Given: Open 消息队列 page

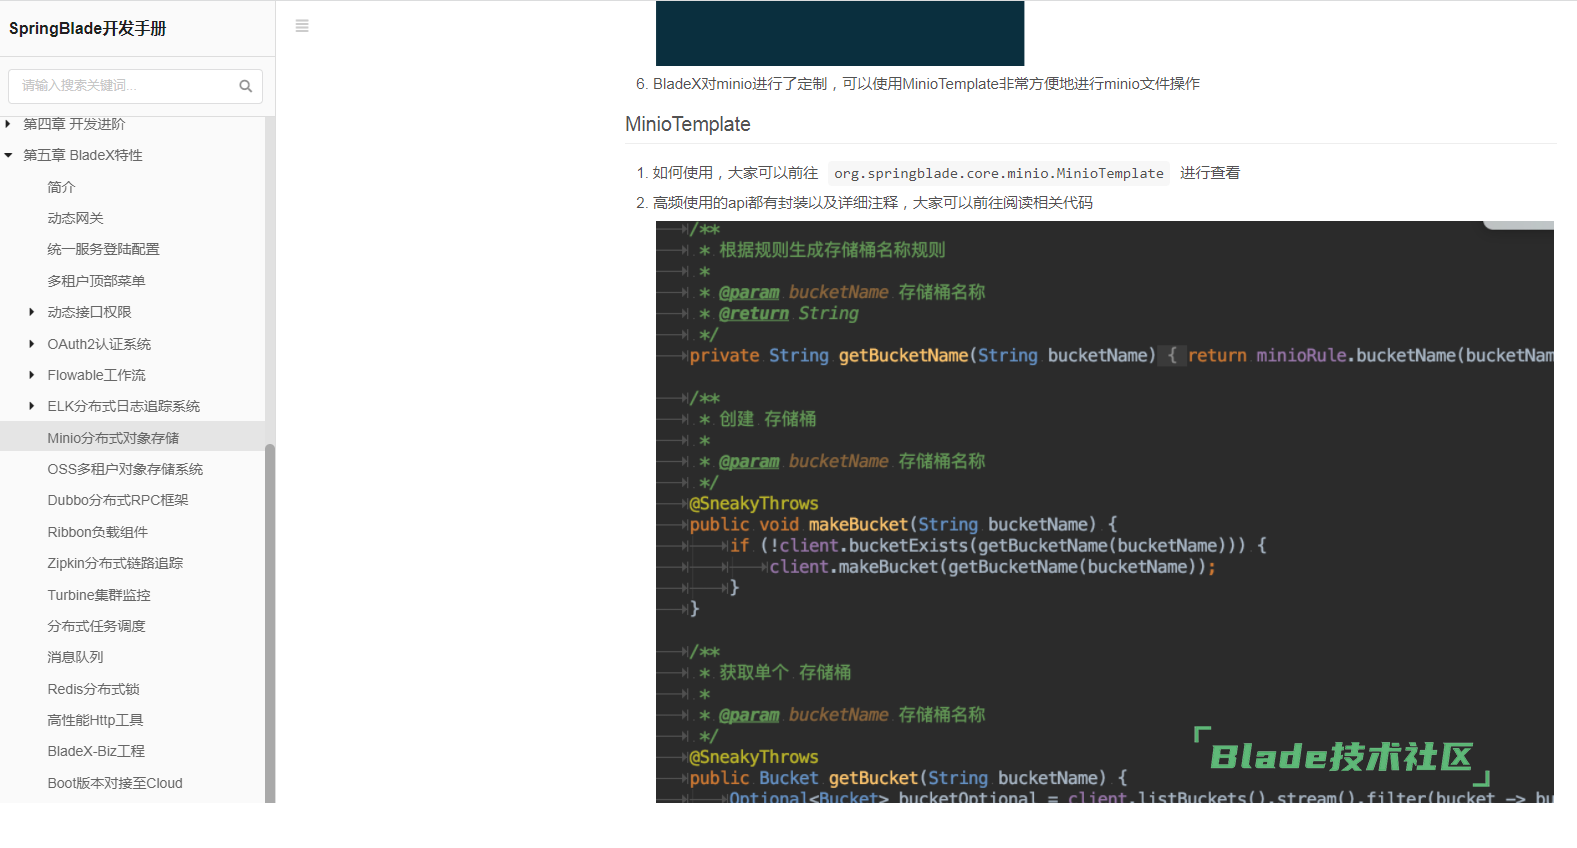Looking at the screenshot, I should [x=75, y=657].
